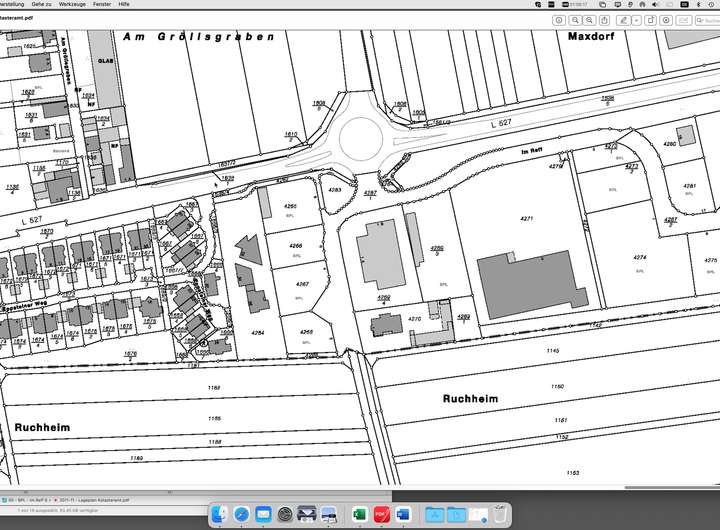
Task: Launch Excel from the Dock
Action: click(358, 514)
